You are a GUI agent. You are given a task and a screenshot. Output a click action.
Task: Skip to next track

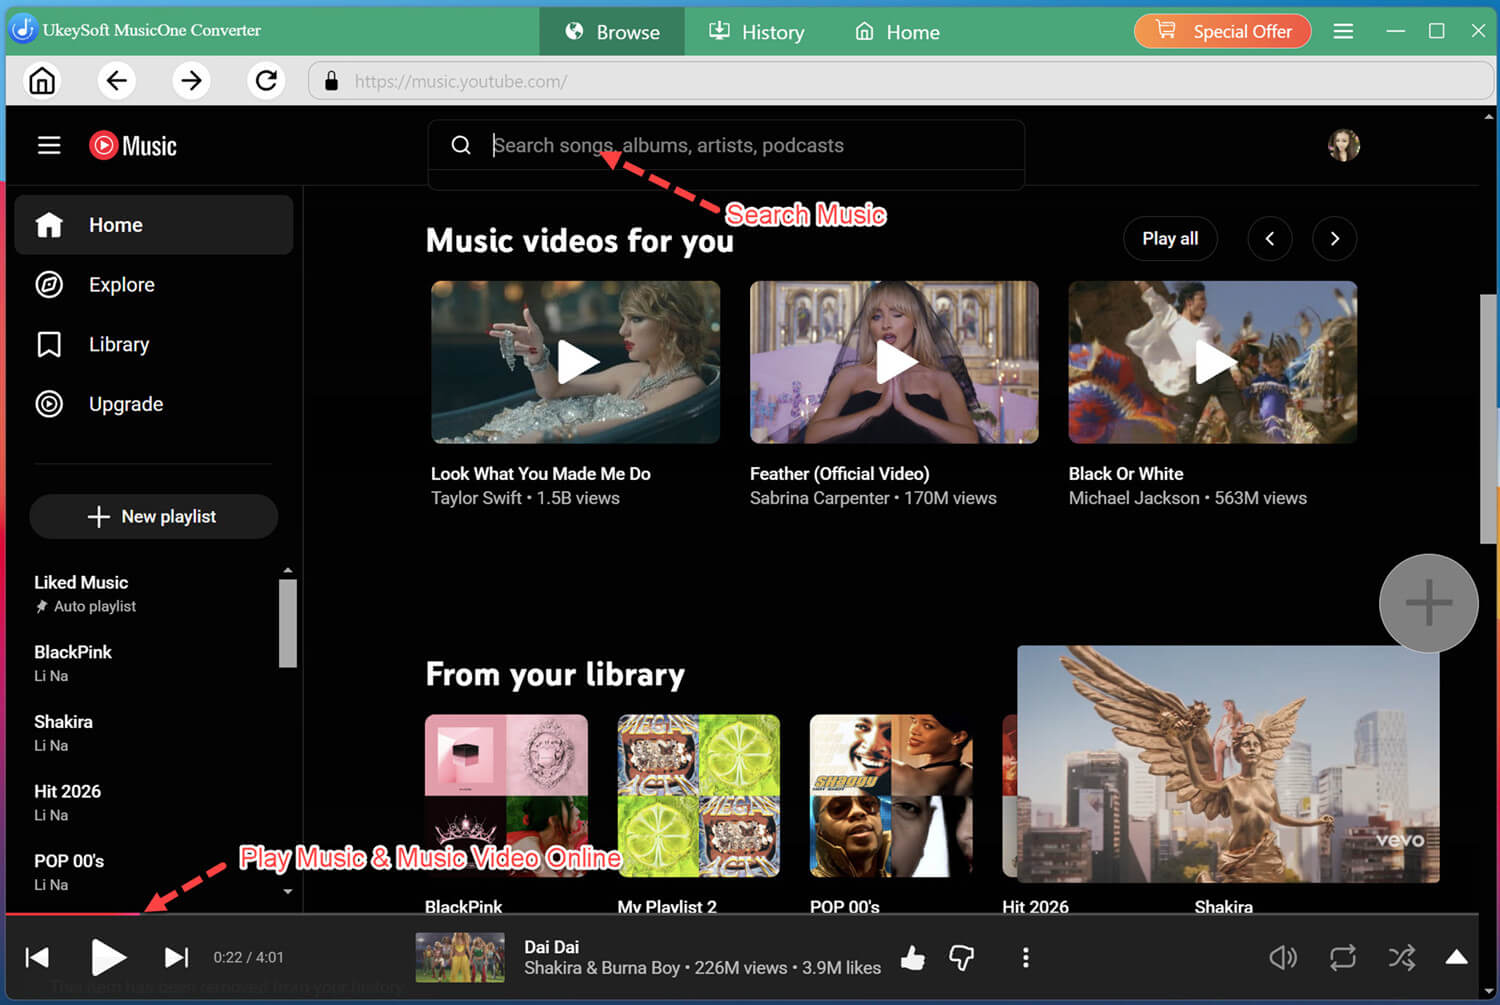[176, 957]
